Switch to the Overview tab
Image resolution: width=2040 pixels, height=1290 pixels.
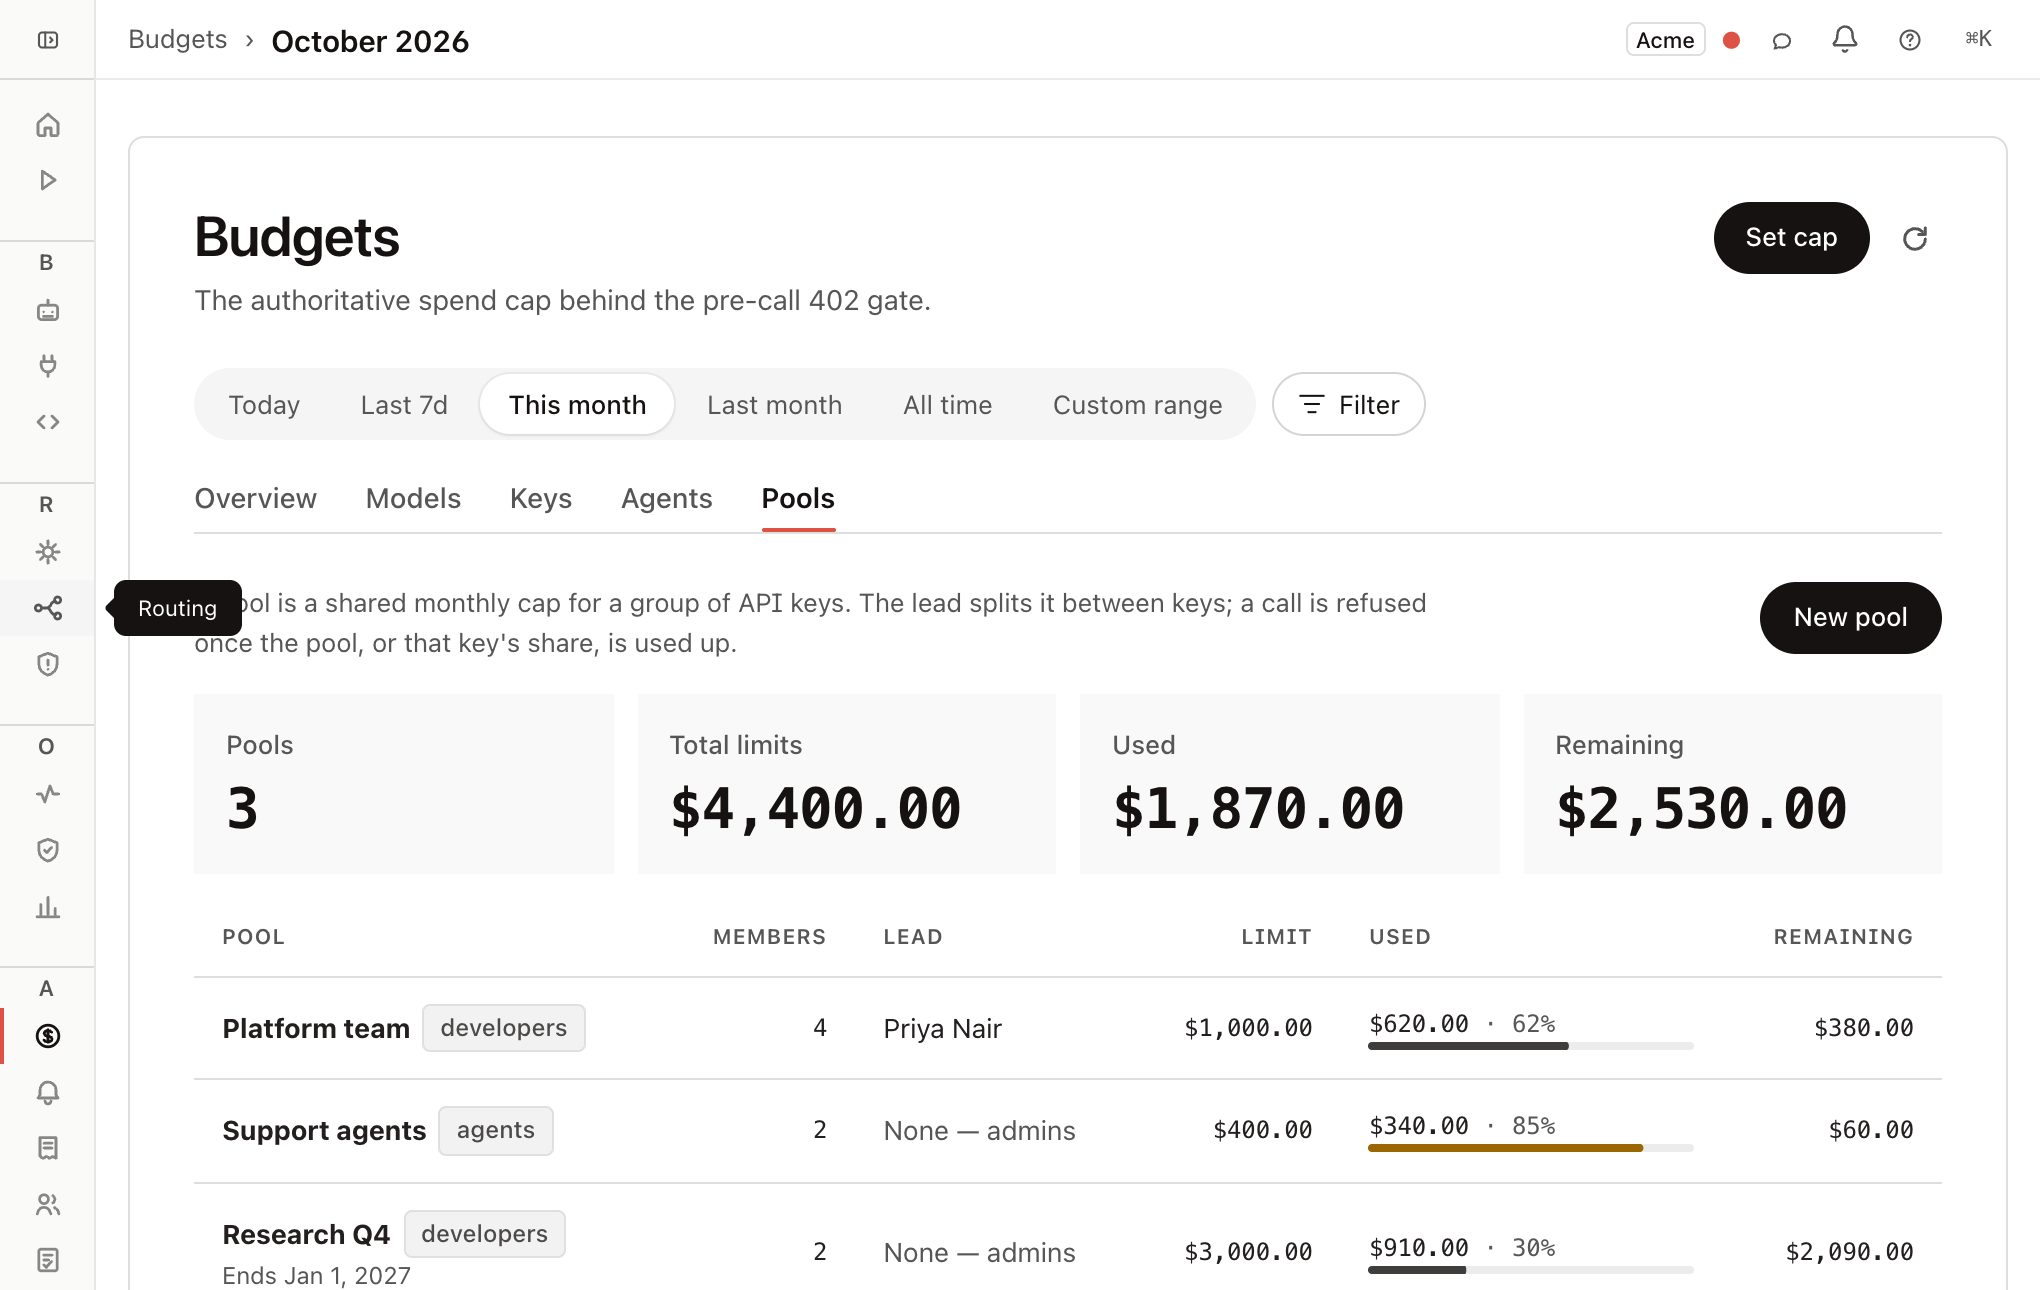click(x=255, y=498)
